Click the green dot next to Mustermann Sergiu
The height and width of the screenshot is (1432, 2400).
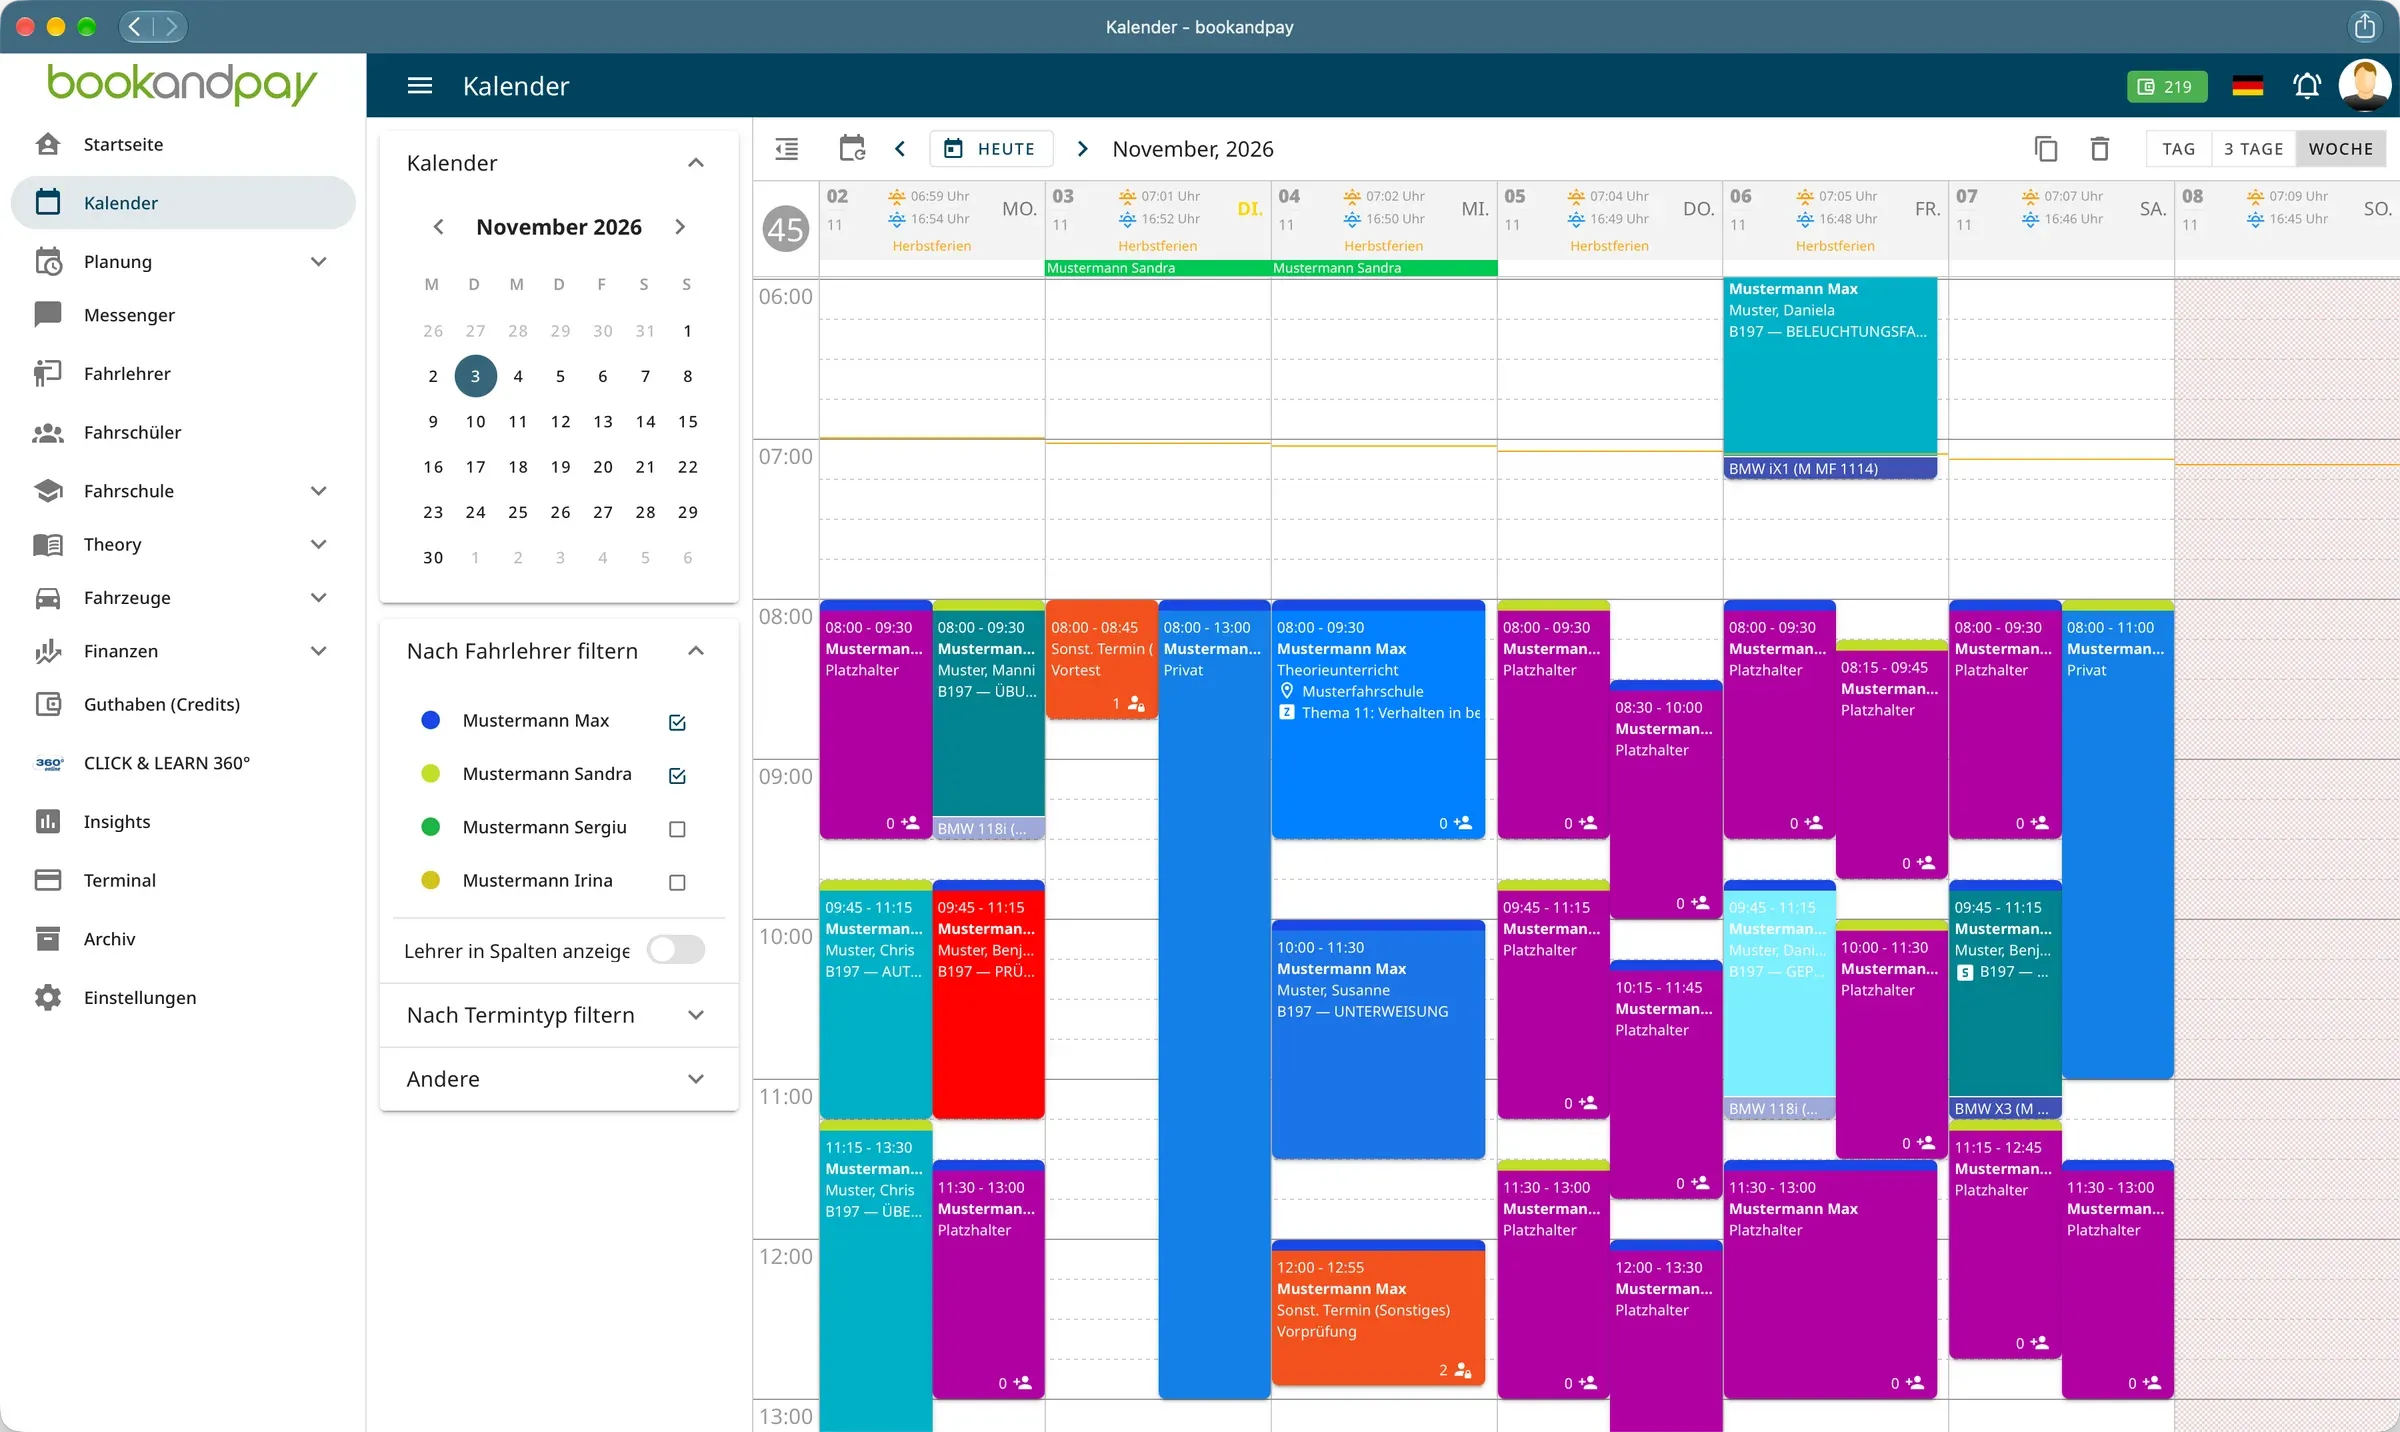tap(431, 827)
